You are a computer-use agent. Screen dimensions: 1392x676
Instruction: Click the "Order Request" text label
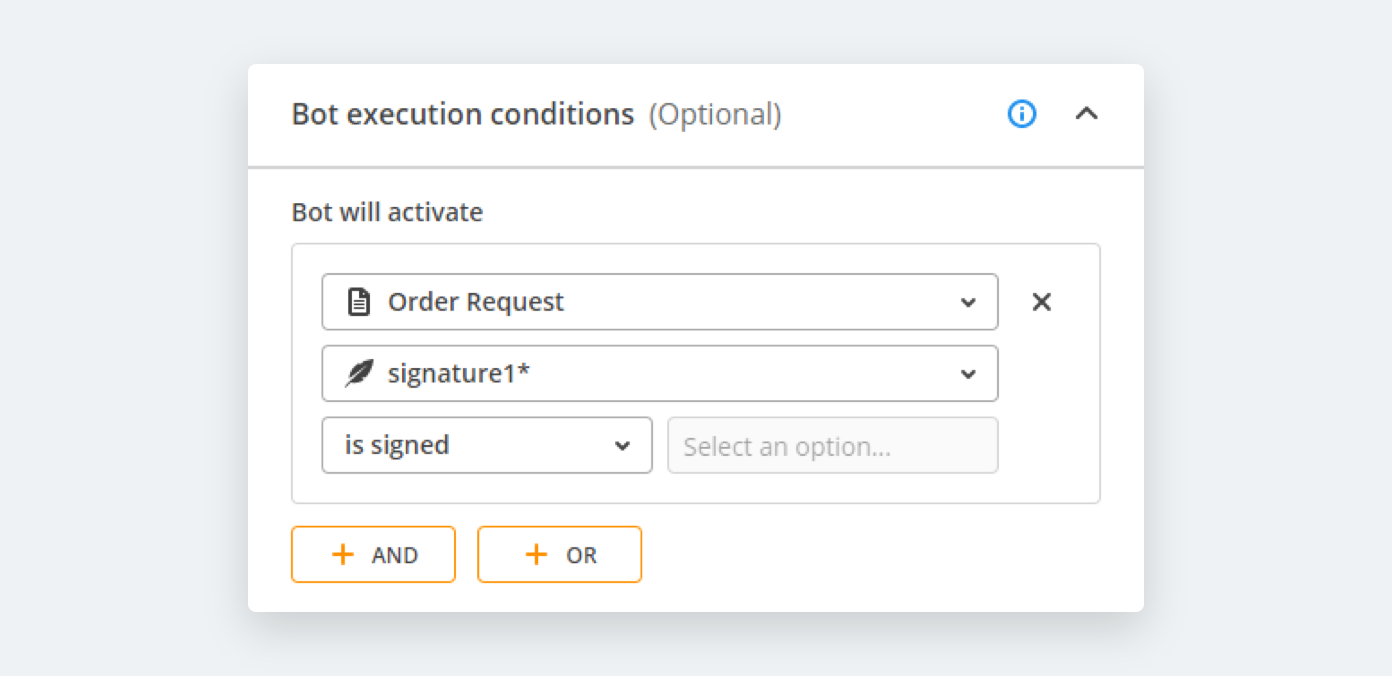476,302
